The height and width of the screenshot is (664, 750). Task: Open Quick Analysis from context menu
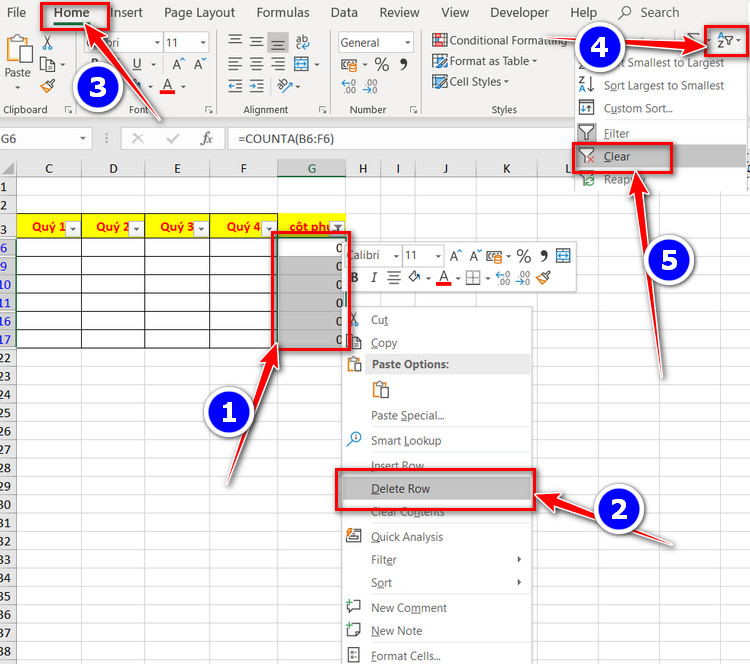[x=407, y=537]
